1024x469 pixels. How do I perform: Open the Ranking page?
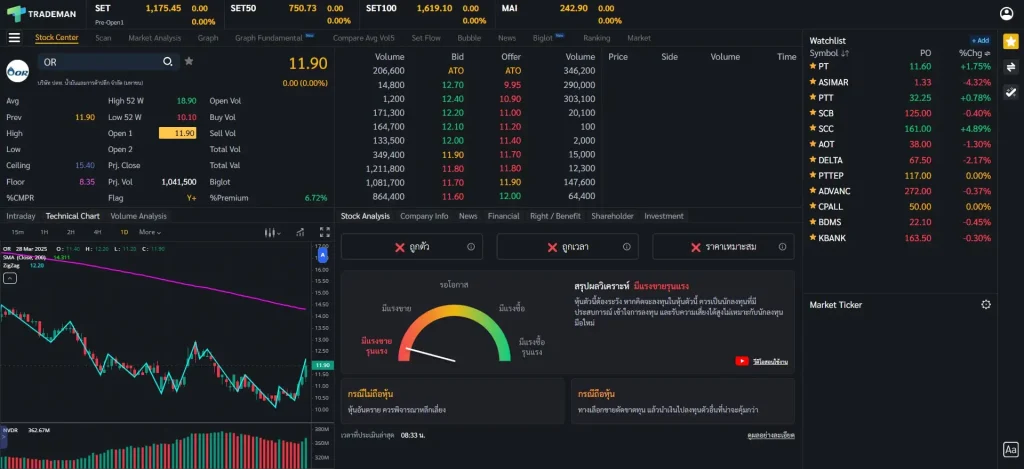click(597, 38)
